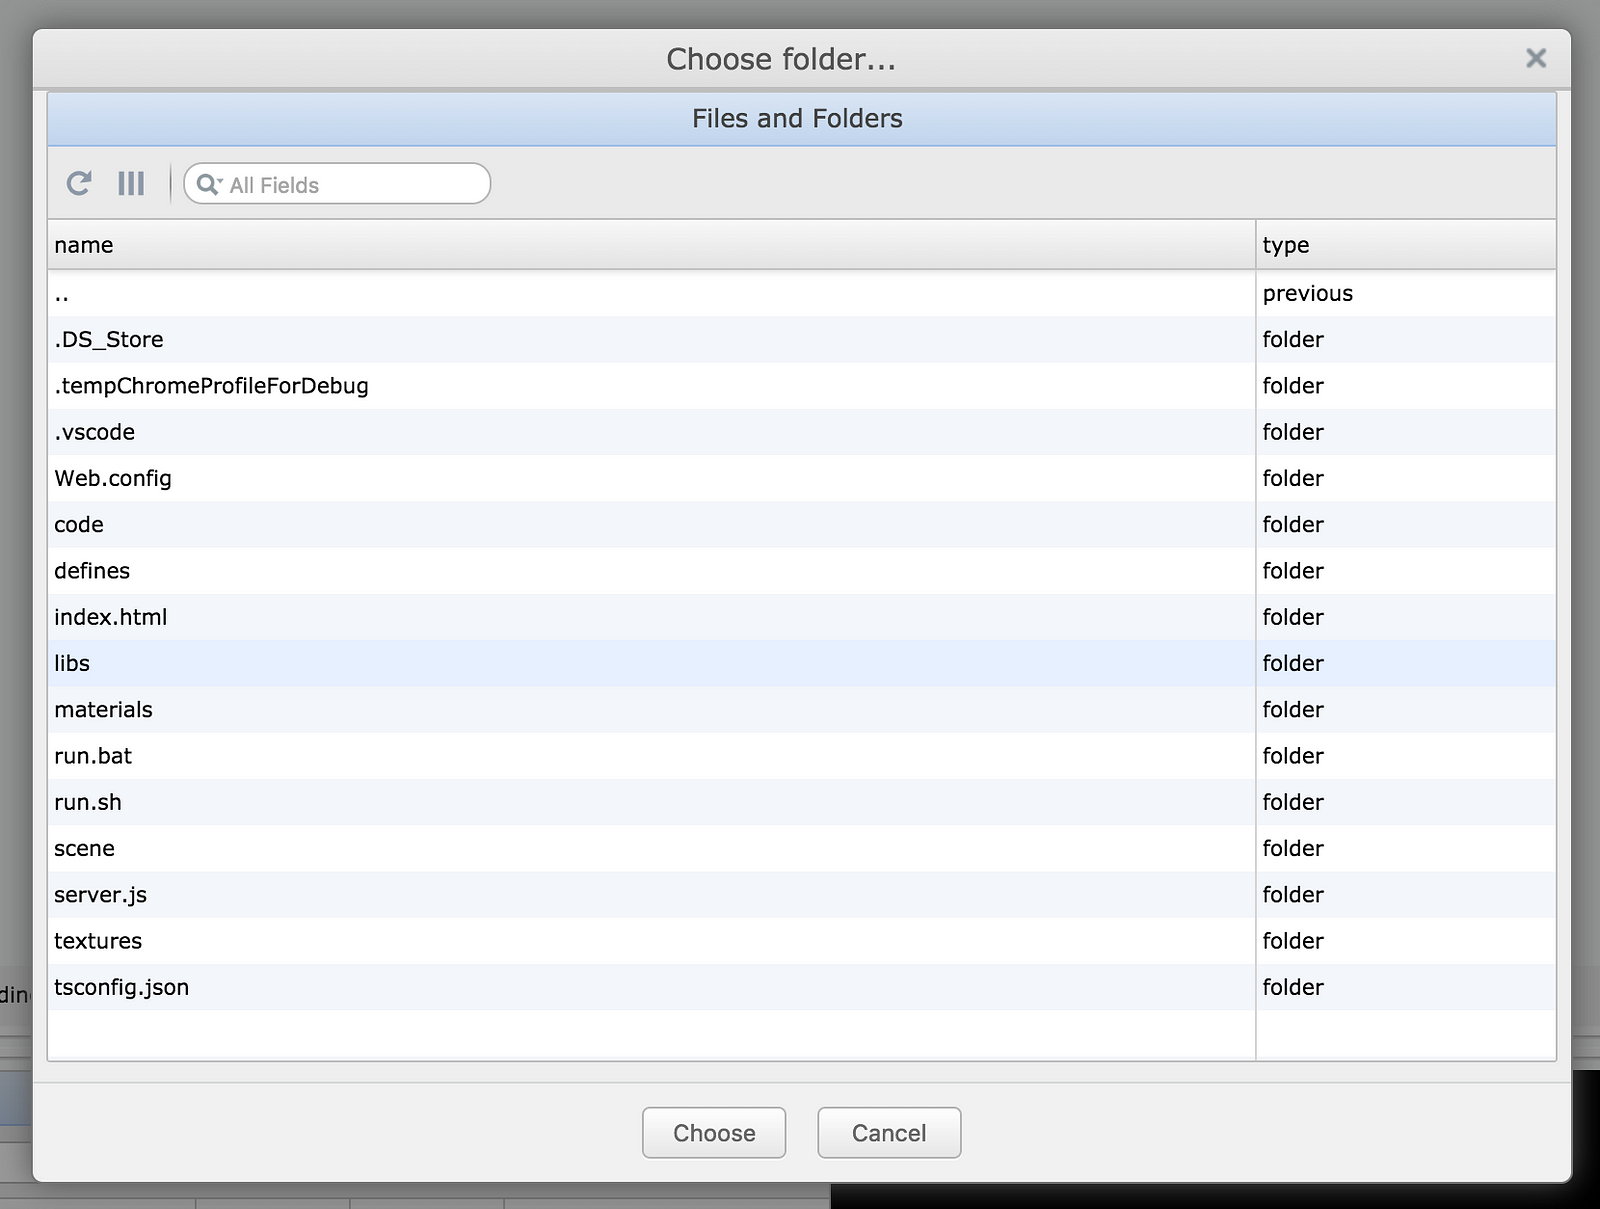Click the folder type cell for materials
This screenshot has height=1209, width=1600.
click(1406, 710)
